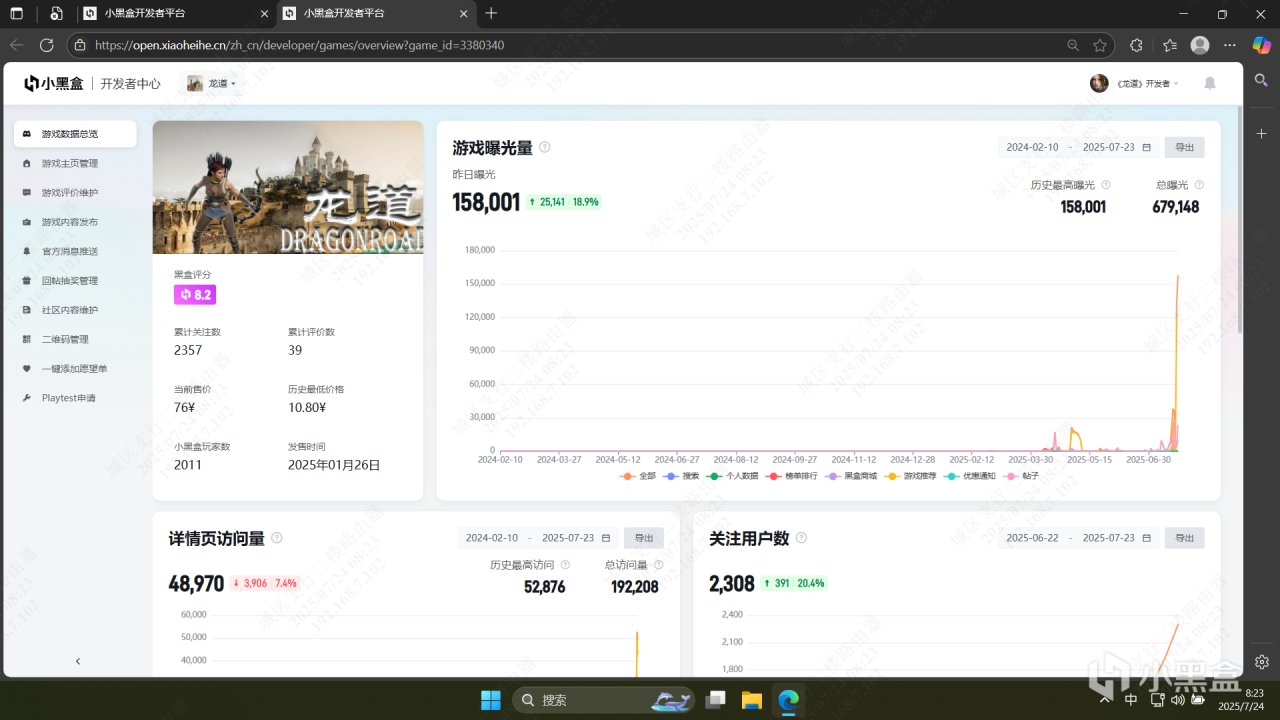Click the Edge icon on the taskbar
1280x720 pixels.
789,700
